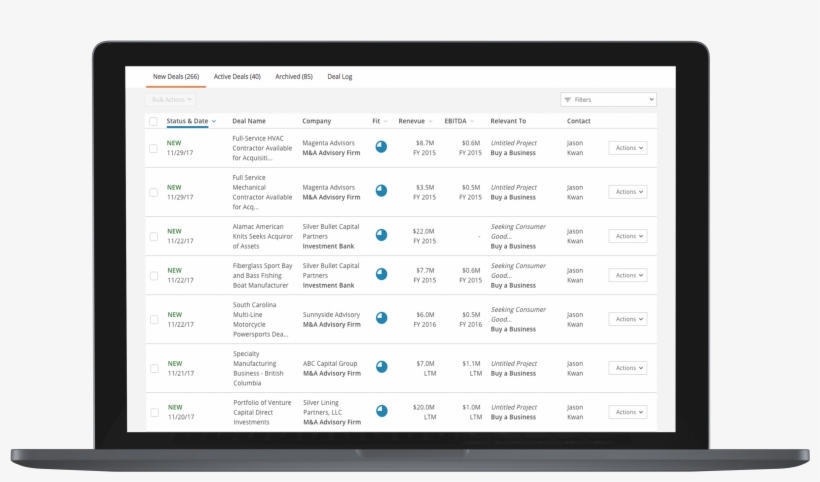Click ABC Capital Group company name
Image resolution: width=820 pixels, height=482 pixels.
pyautogui.click(x=330, y=363)
